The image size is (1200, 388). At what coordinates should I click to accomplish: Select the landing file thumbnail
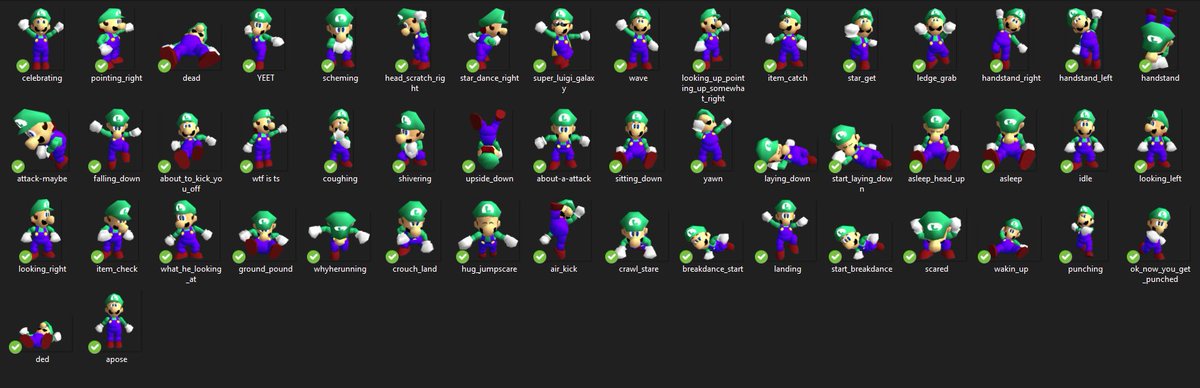coord(788,230)
